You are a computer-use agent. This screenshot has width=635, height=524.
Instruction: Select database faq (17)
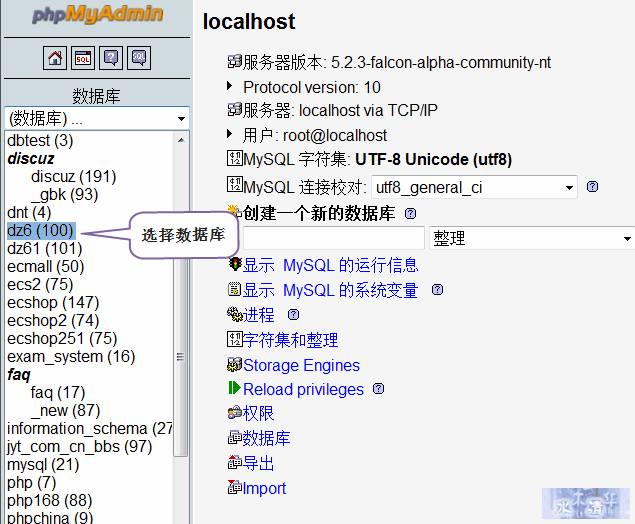click(58, 392)
